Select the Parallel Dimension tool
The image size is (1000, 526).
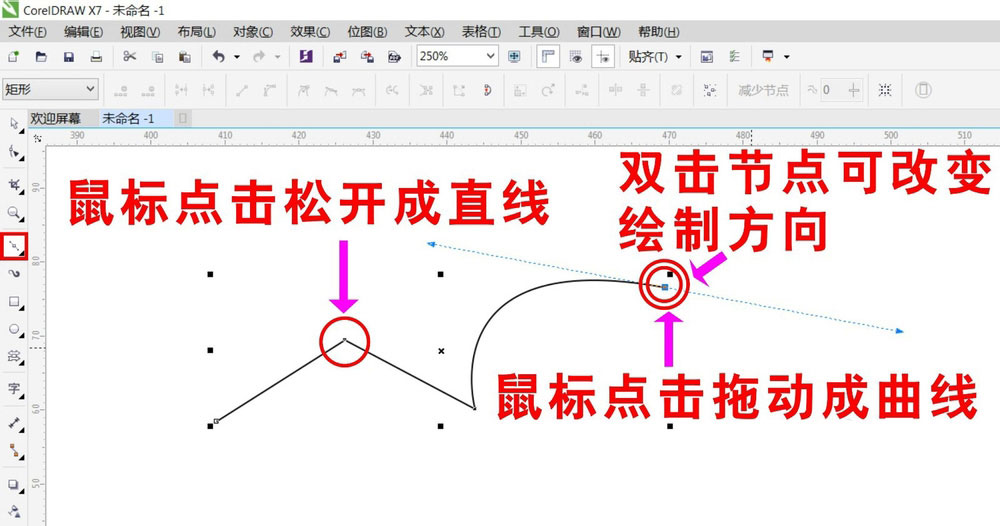13,423
